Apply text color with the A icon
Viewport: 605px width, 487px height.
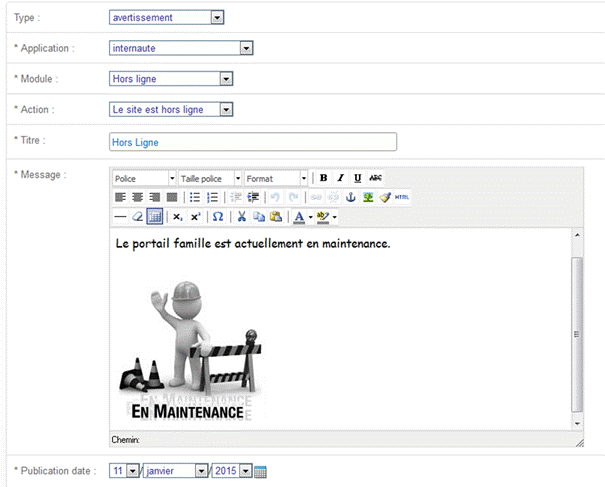pyautogui.click(x=299, y=217)
